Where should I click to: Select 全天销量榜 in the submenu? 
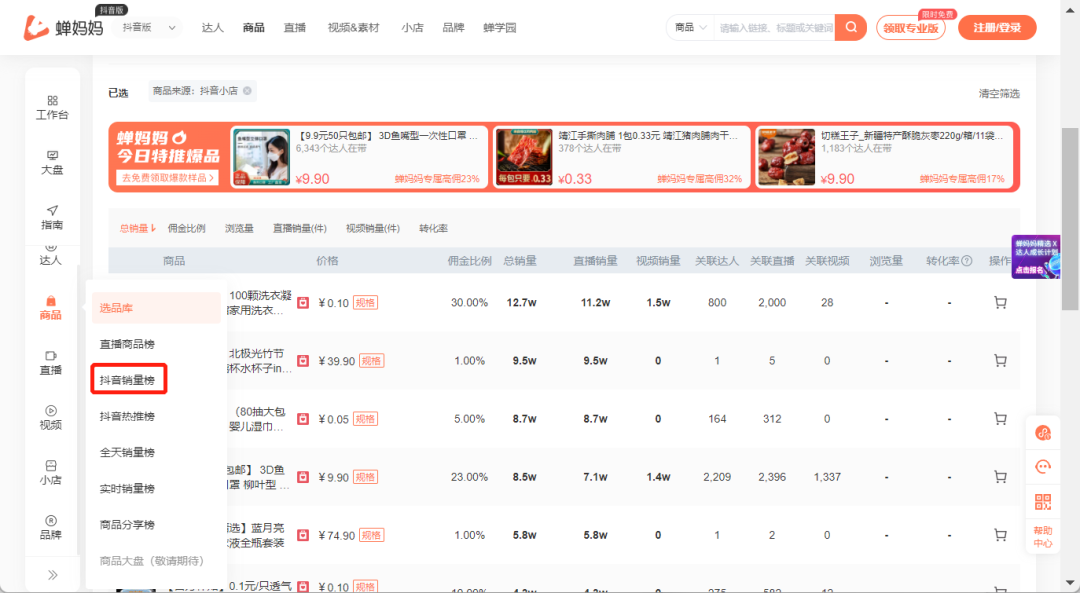coord(127,452)
